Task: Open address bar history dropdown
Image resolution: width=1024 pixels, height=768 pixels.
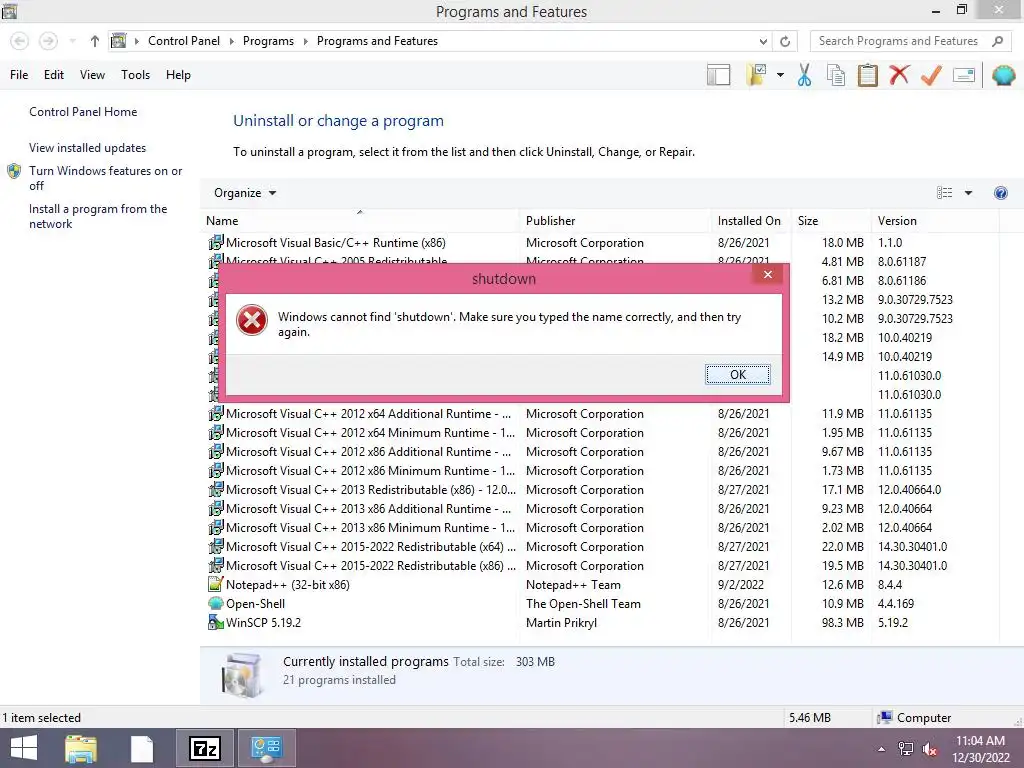Action: (x=763, y=41)
